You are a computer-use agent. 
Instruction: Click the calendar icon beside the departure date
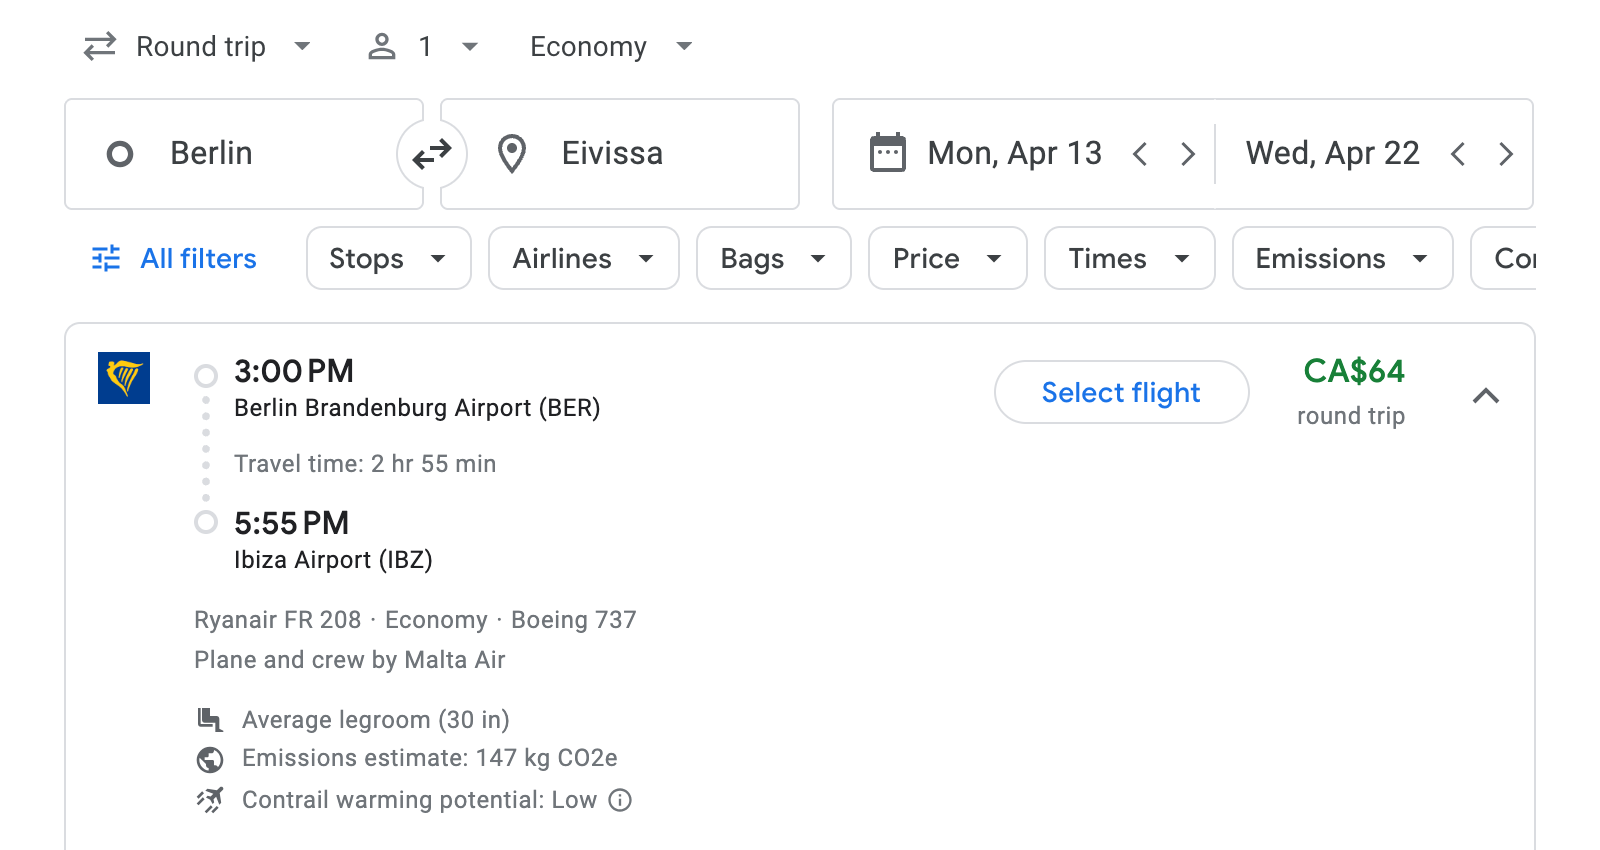(886, 152)
